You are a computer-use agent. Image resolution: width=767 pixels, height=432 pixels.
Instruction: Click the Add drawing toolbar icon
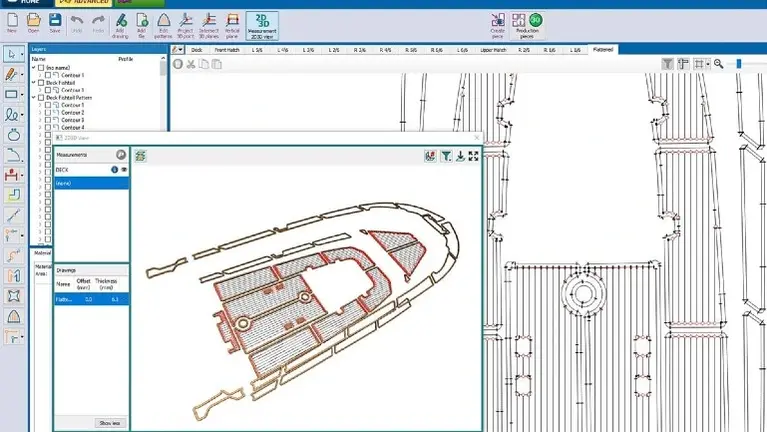(x=121, y=22)
